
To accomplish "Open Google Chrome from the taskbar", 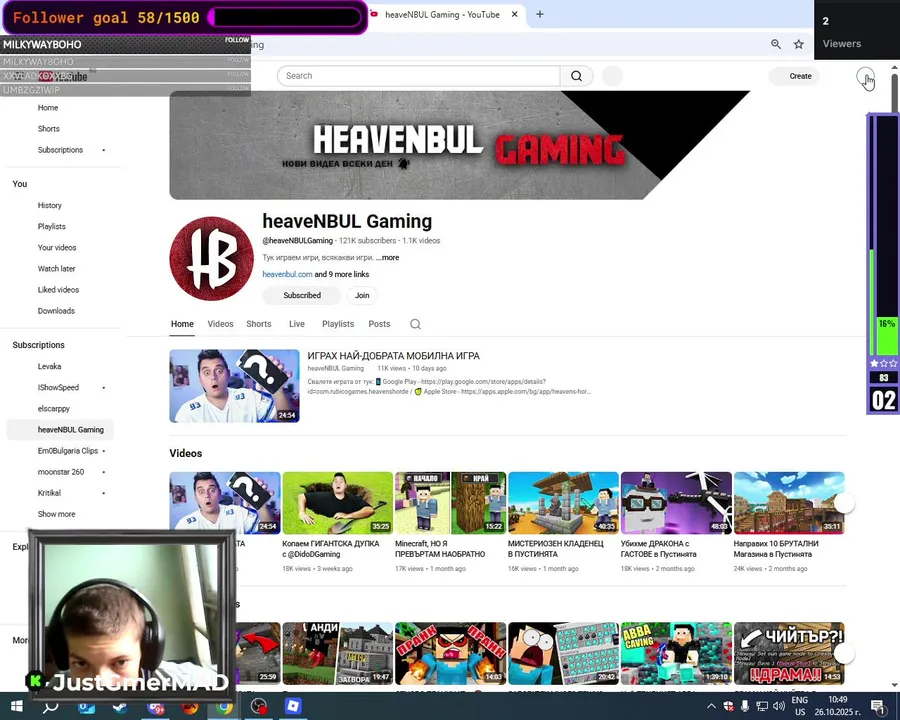I will [224, 706].
